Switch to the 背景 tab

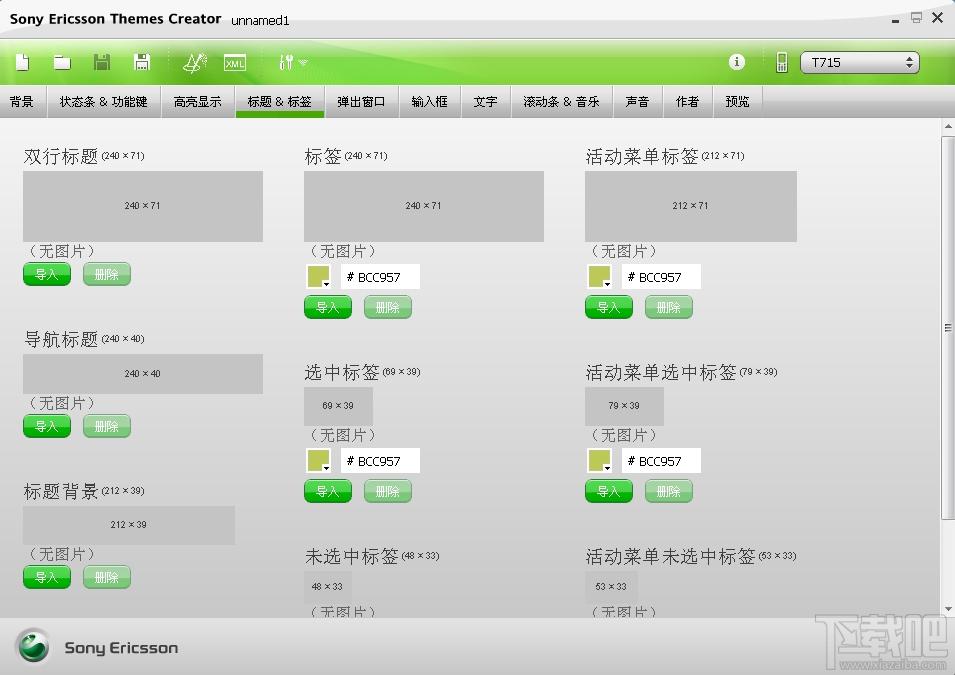[x=22, y=102]
